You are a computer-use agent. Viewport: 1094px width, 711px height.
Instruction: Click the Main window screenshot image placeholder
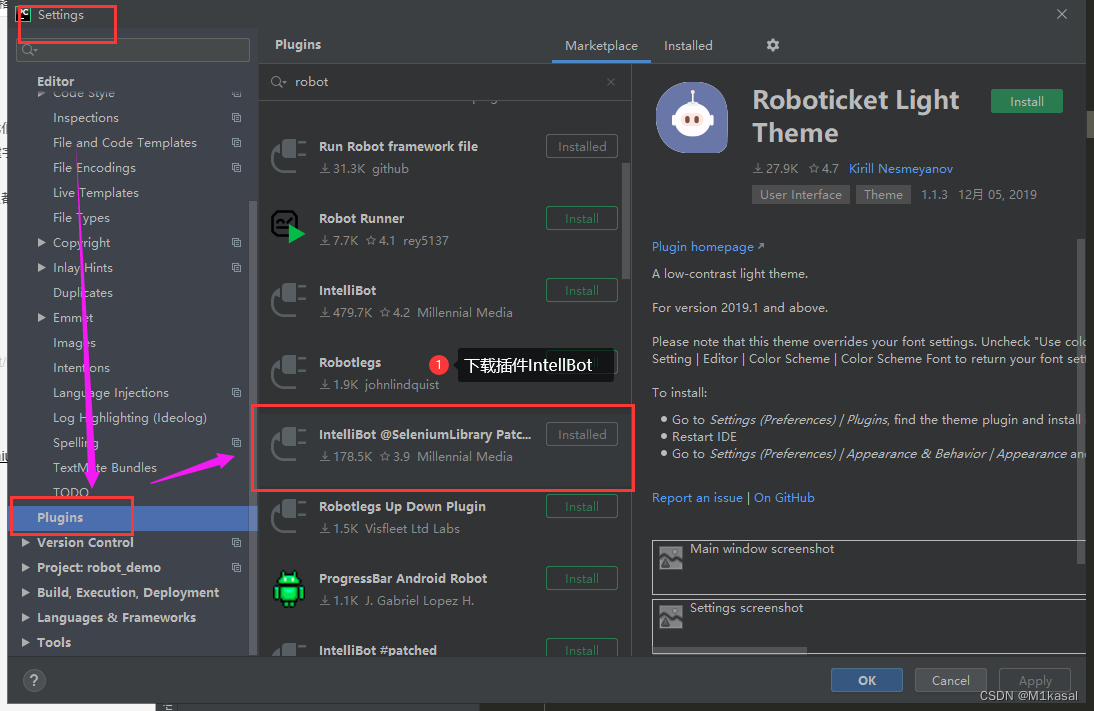pos(670,557)
